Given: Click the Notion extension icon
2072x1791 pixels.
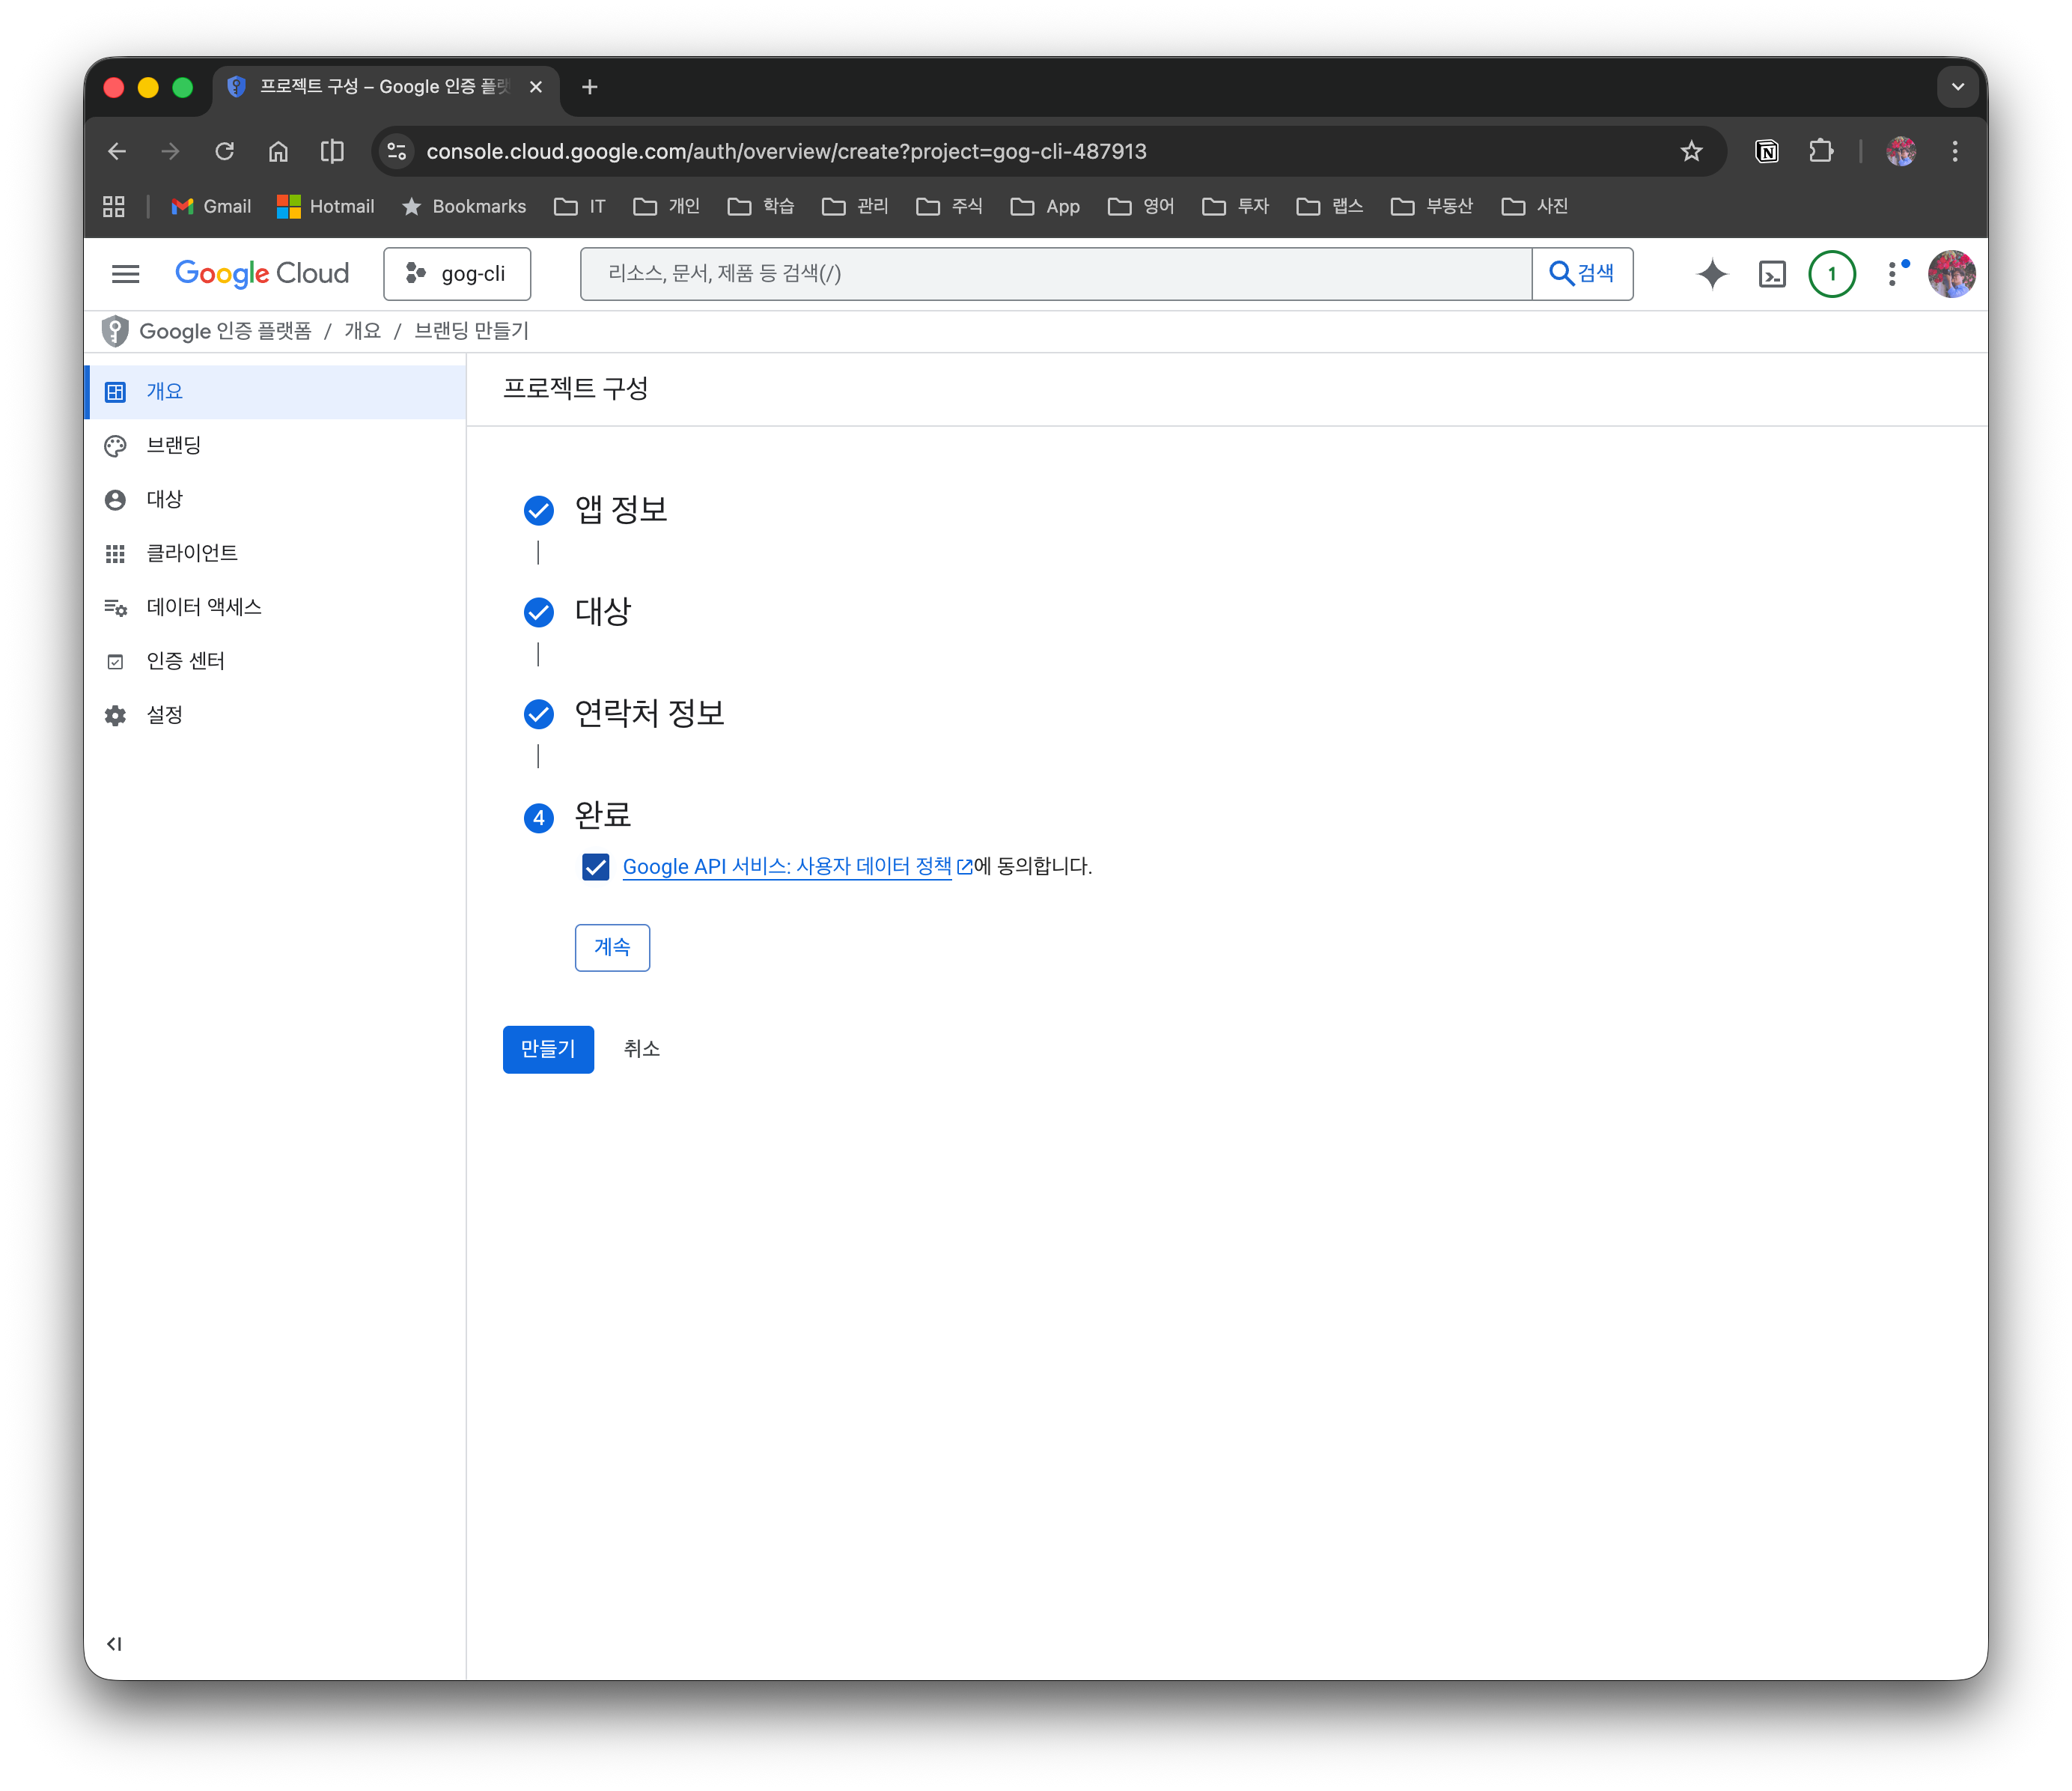Looking at the screenshot, I should tap(1767, 151).
